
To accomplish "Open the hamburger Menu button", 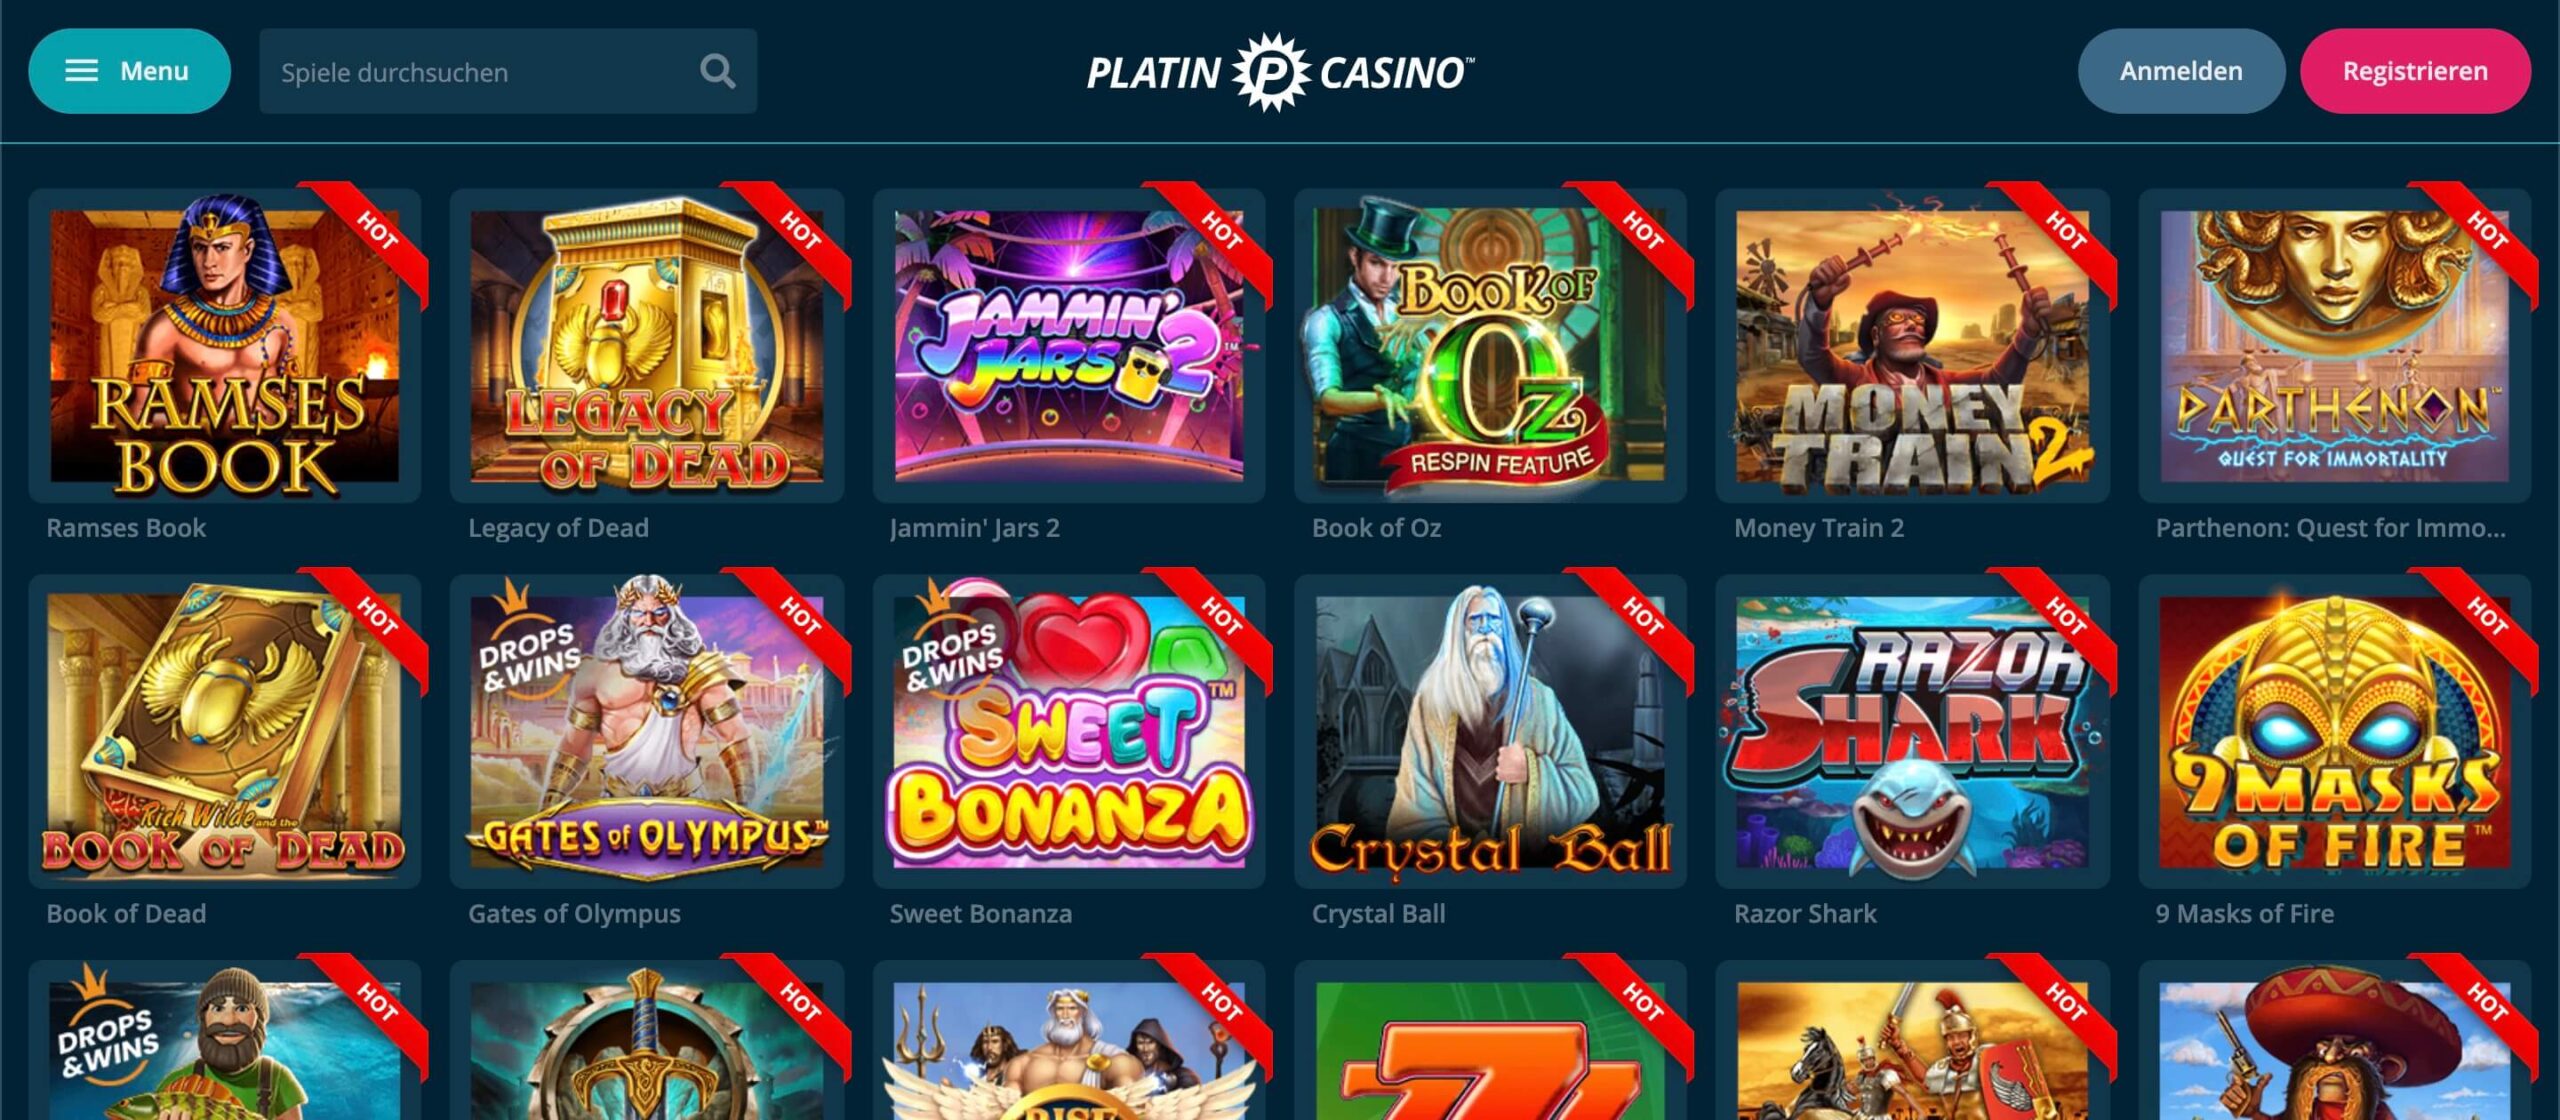I will [129, 71].
